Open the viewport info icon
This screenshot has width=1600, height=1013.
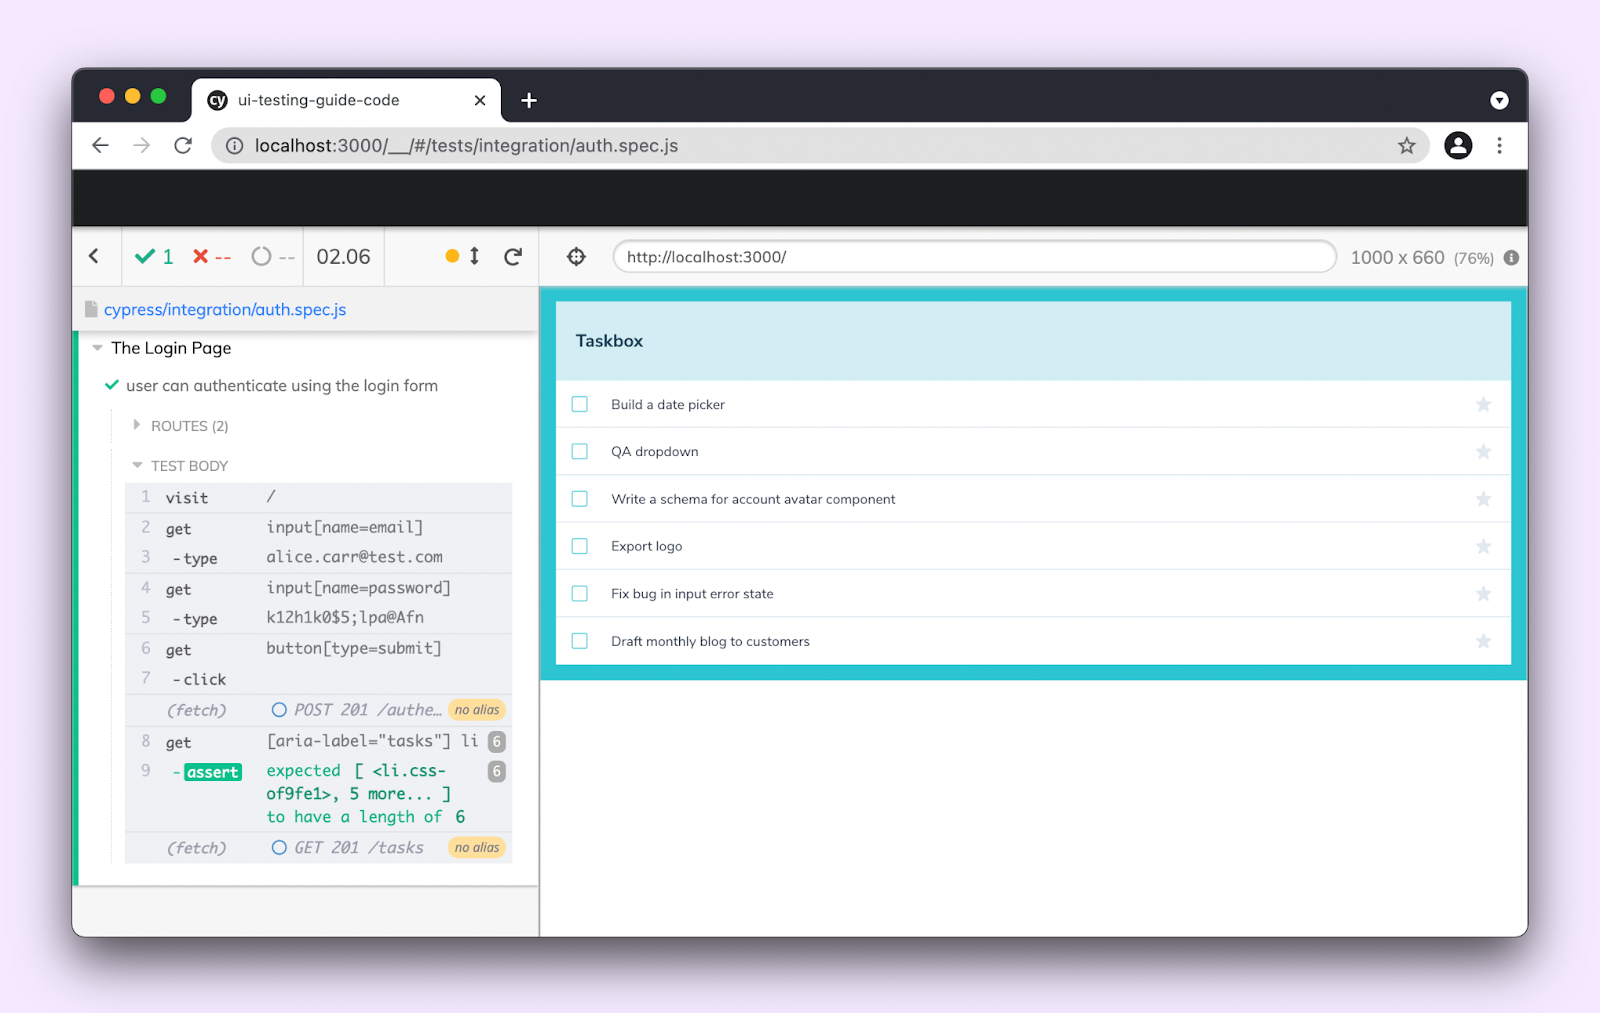1511,258
